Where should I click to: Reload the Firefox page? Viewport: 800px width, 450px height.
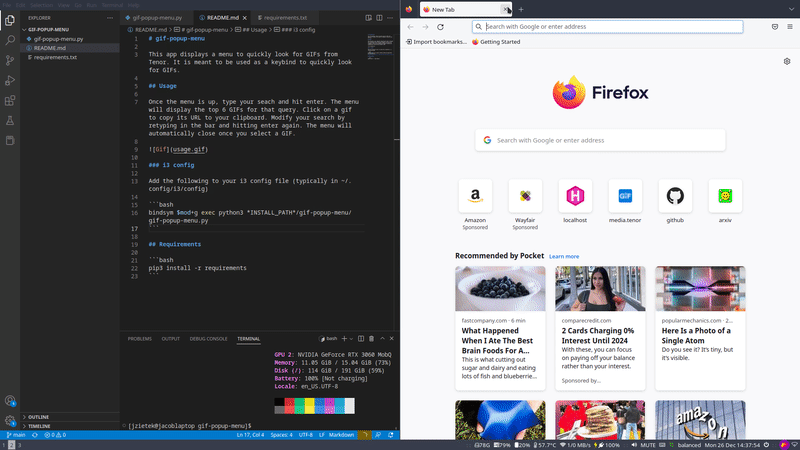[x=440, y=27]
